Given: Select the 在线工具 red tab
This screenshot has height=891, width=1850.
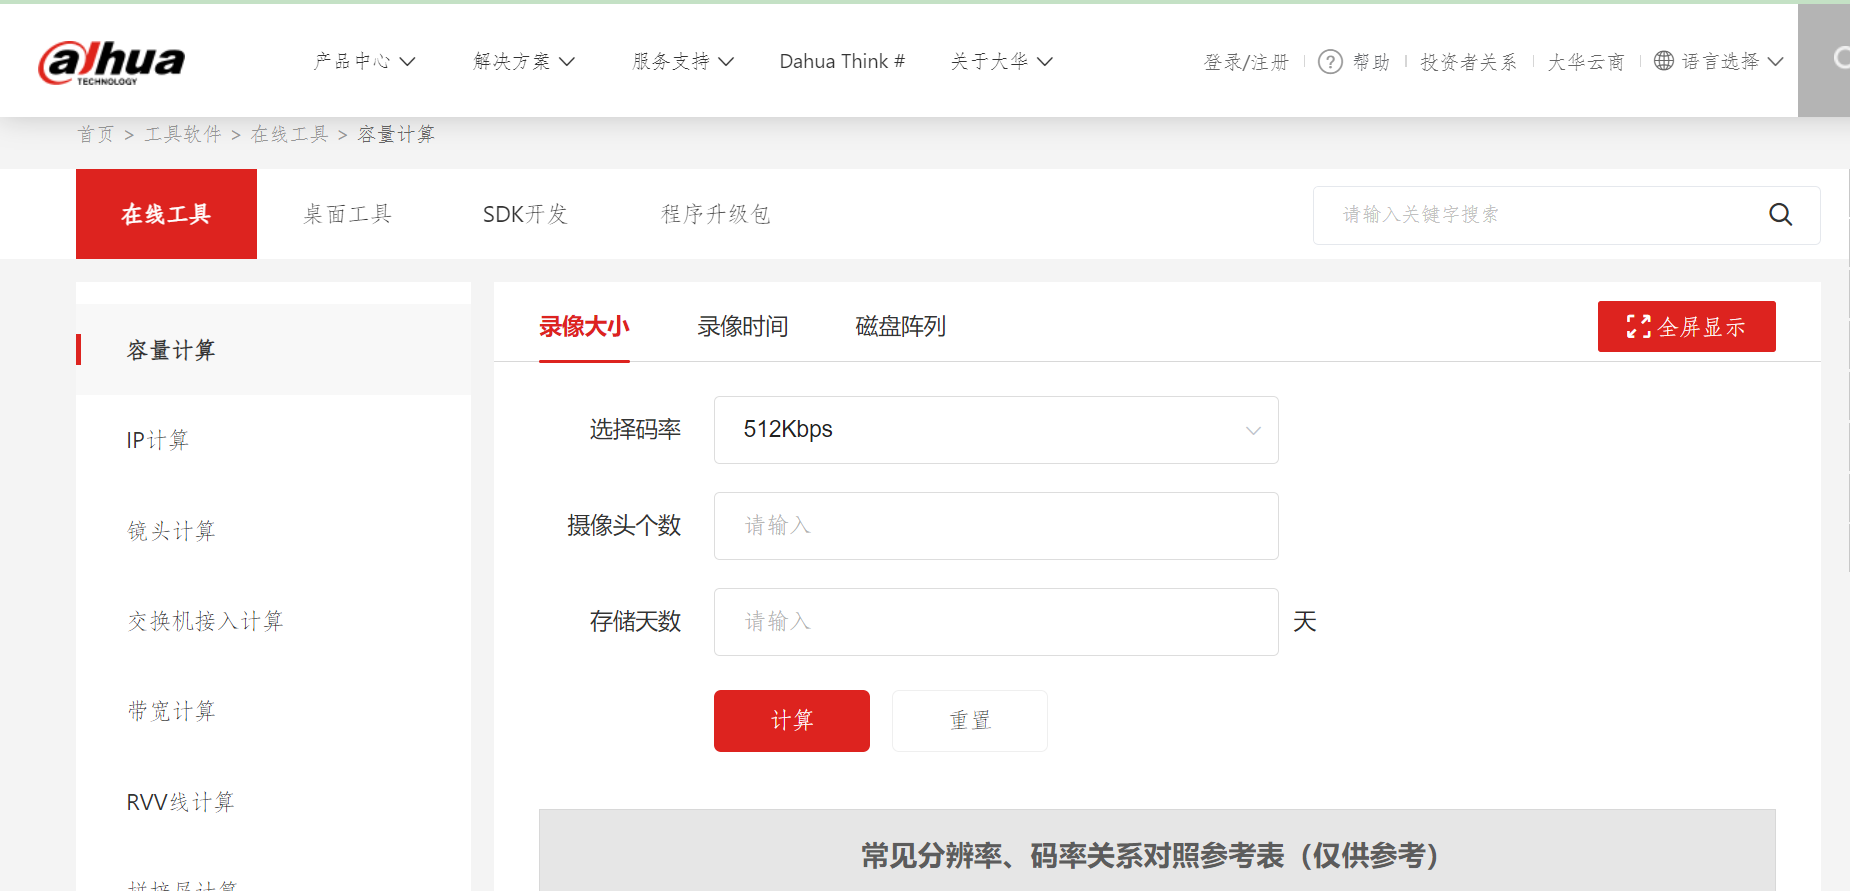Looking at the screenshot, I should [x=166, y=214].
